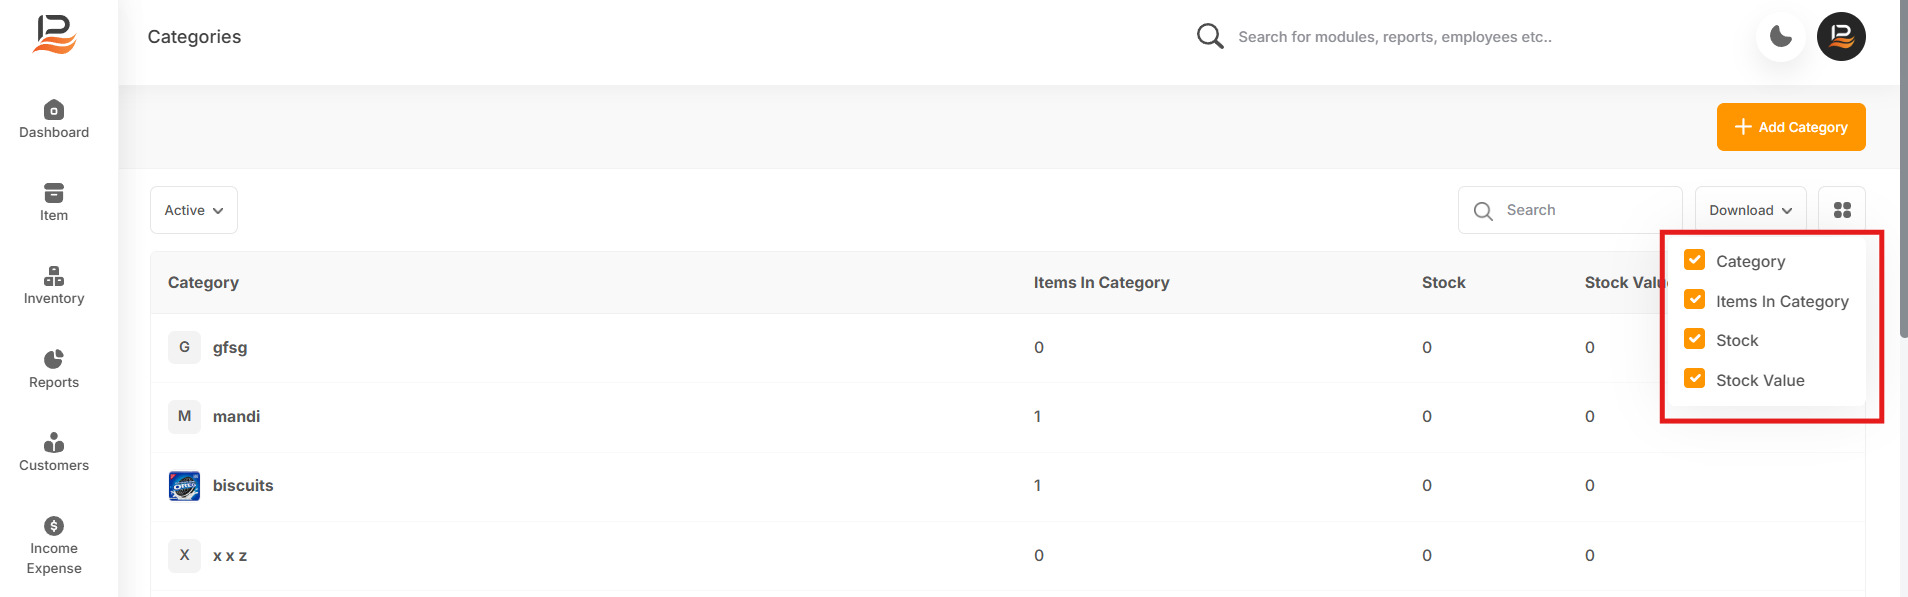
Task: Uncheck the Category column checkbox
Action: coord(1695,260)
